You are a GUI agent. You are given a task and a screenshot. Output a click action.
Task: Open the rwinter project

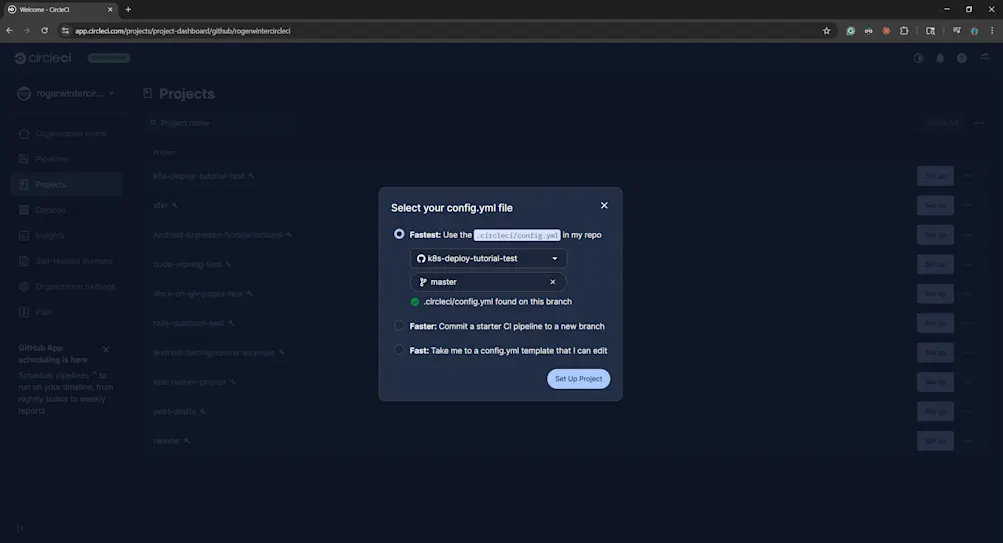(x=167, y=441)
